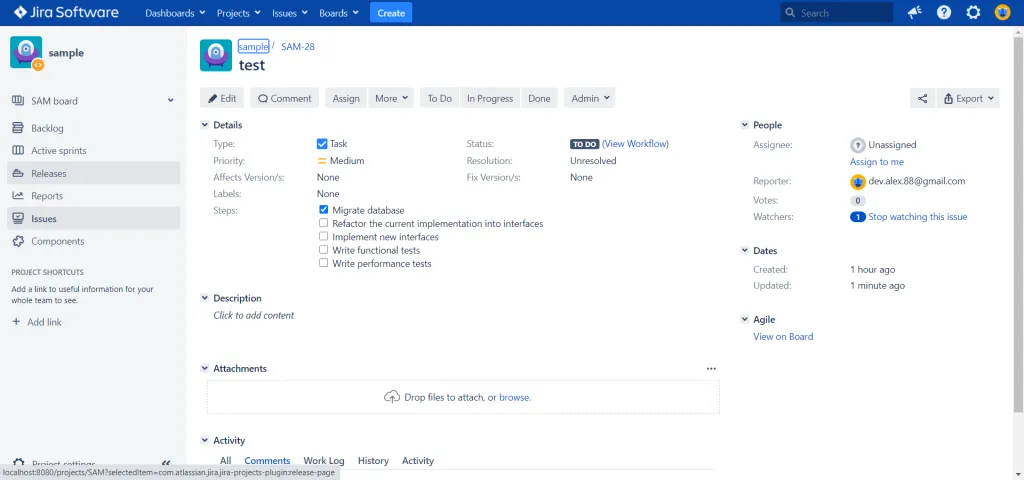The image size is (1024, 480).
Task: Collapse the Activity section
Action: coord(204,440)
